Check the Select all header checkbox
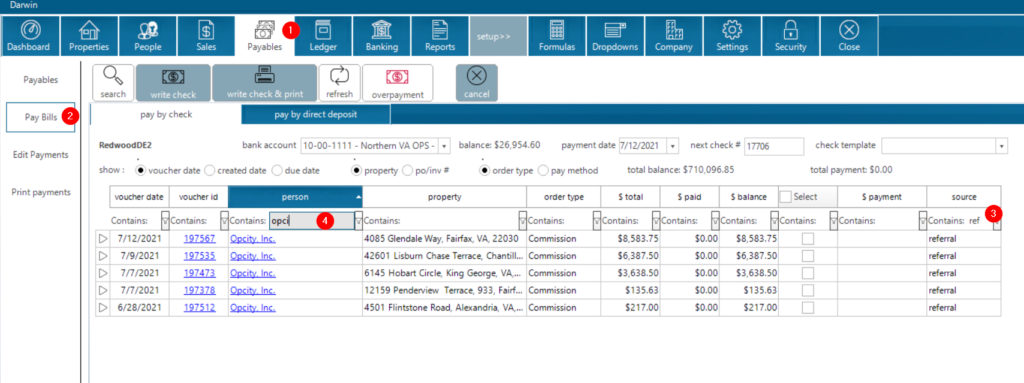 (786, 196)
